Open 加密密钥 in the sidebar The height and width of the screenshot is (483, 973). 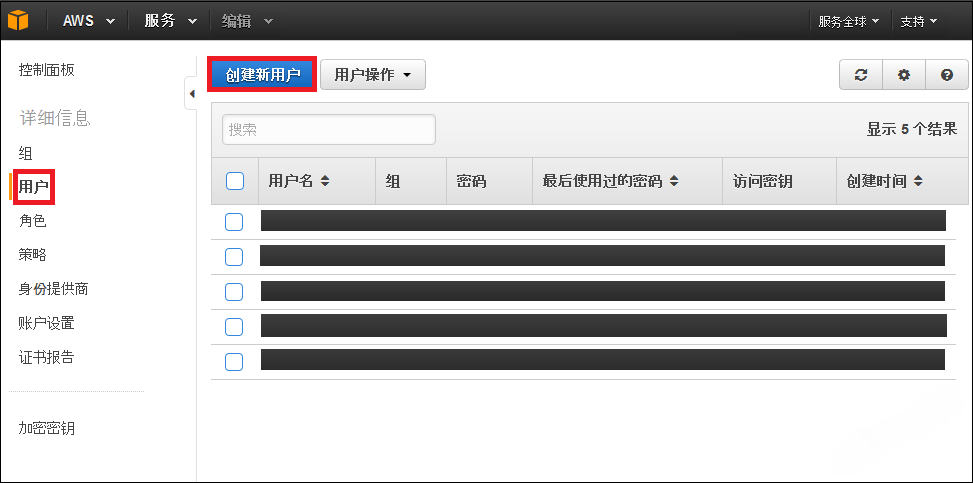pos(47,428)
